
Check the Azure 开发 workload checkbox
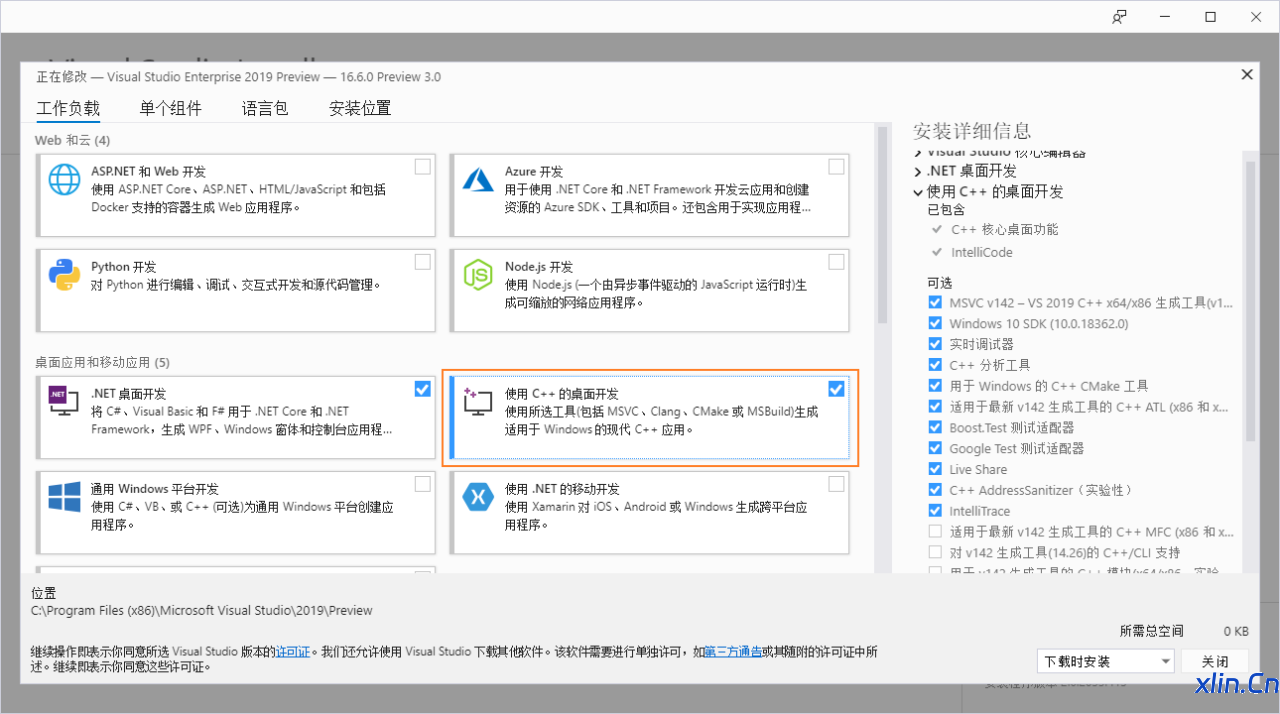pyautogui.click(x=836, y=167)
